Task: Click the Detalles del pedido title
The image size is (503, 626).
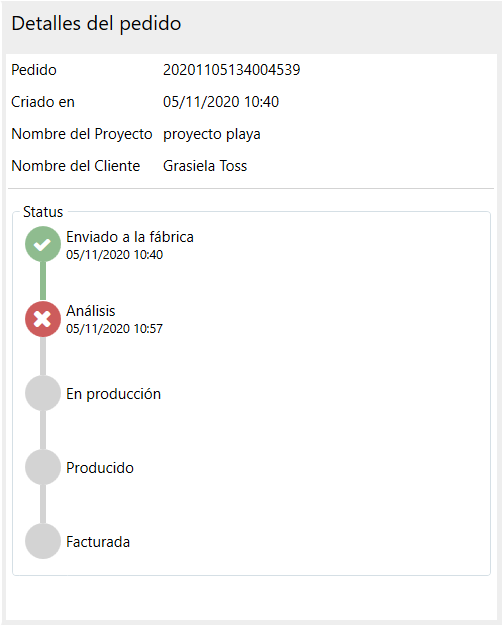Action: 96,23
